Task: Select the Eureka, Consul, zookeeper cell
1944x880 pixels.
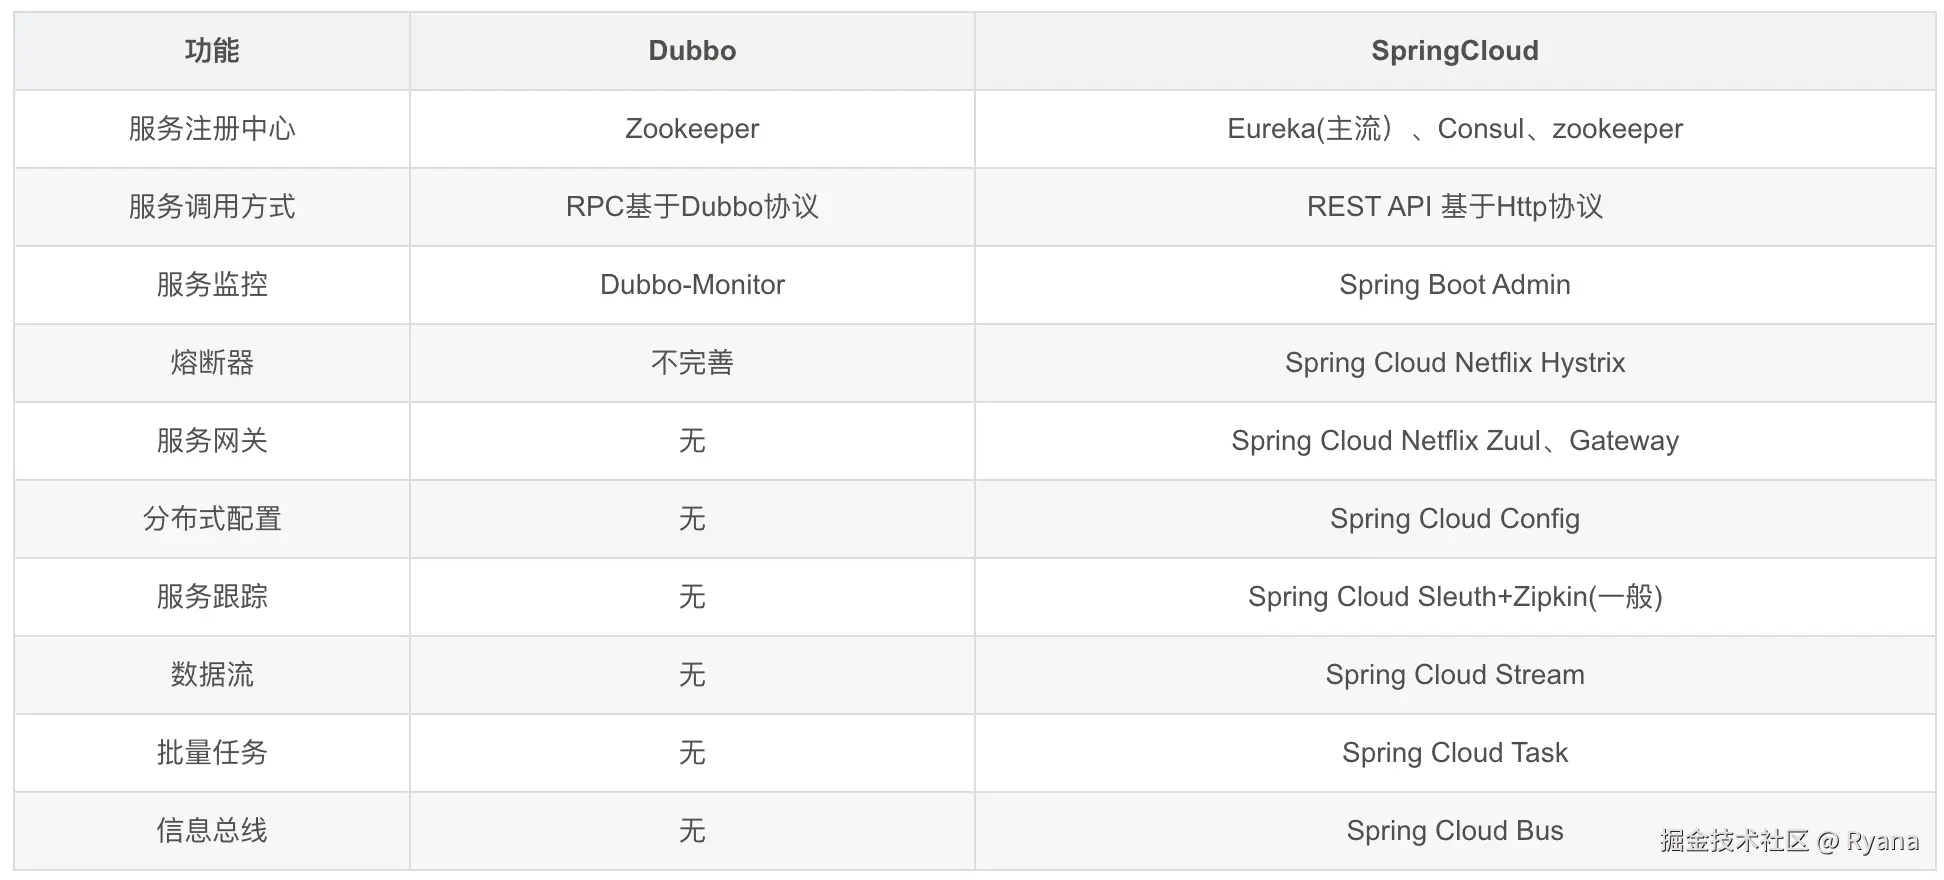Action: (x=1454, y=129)
